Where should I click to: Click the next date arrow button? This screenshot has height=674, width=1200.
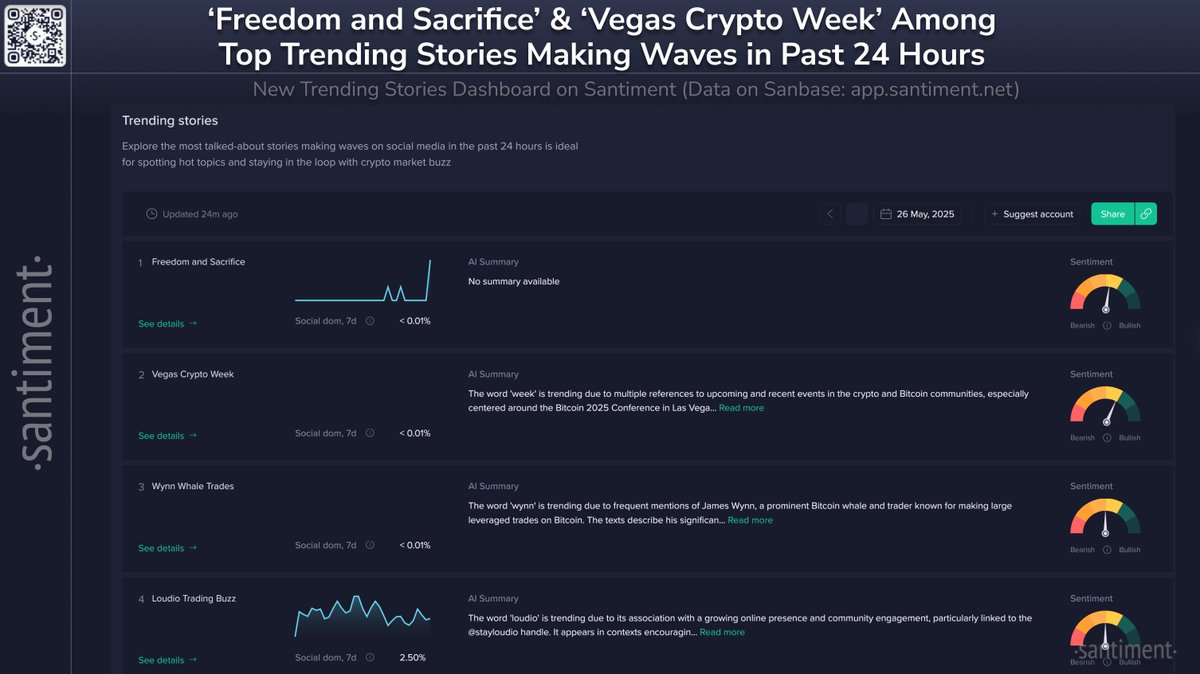pyautogui.click(x=857, y=214)
